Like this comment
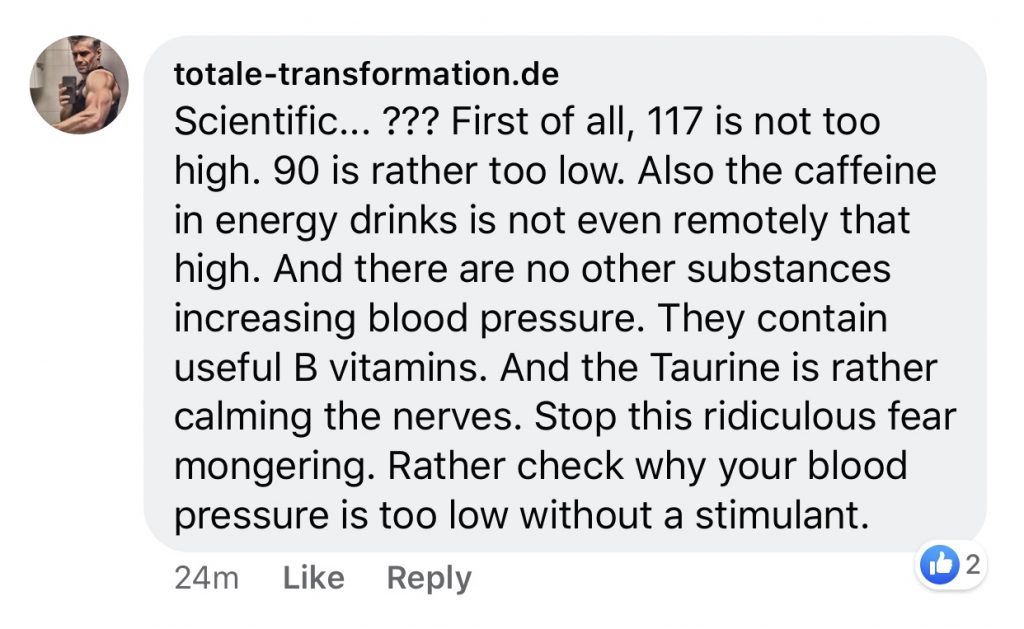Image resolution: width=1024 pixels, height=629 pixels. (313, 578)
